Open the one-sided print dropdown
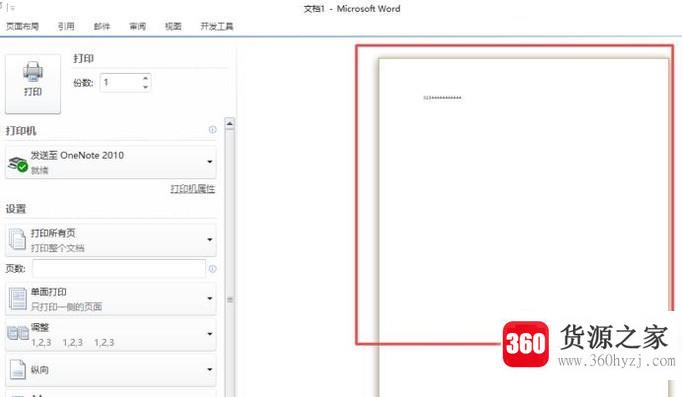Image resolution: width=682 pixels, height=397 pixels. (x=110, y=299)
